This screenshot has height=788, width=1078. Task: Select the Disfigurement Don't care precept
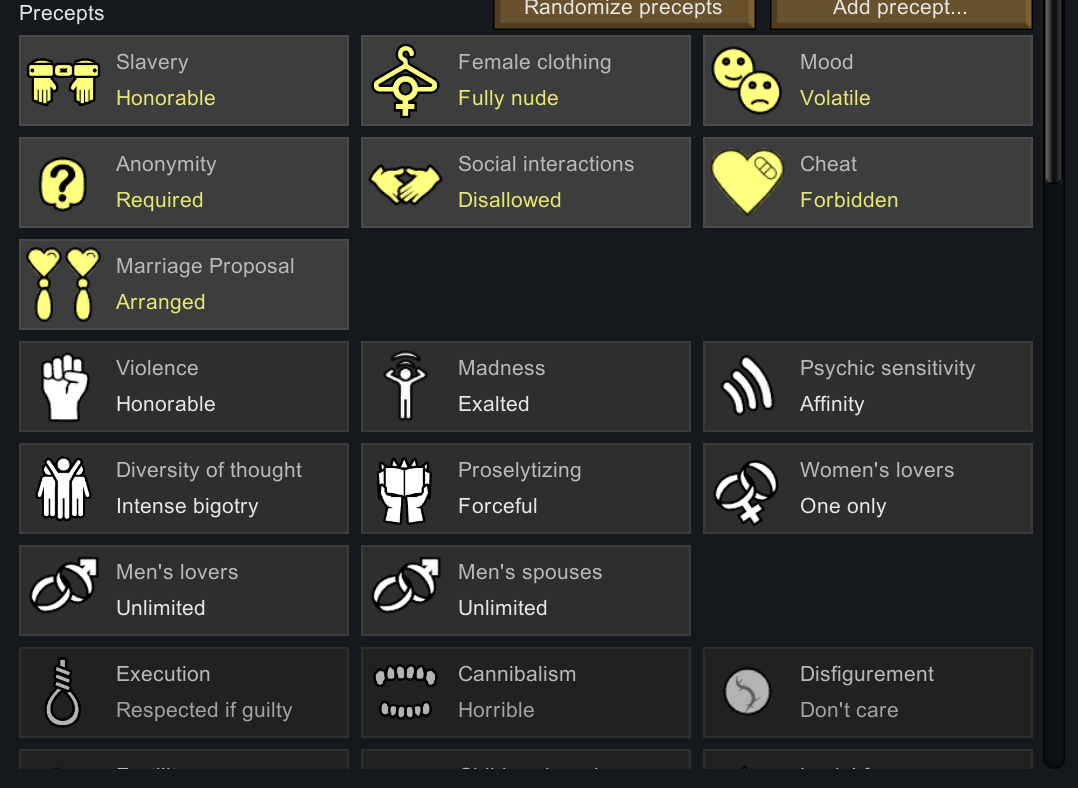(868, 691)
